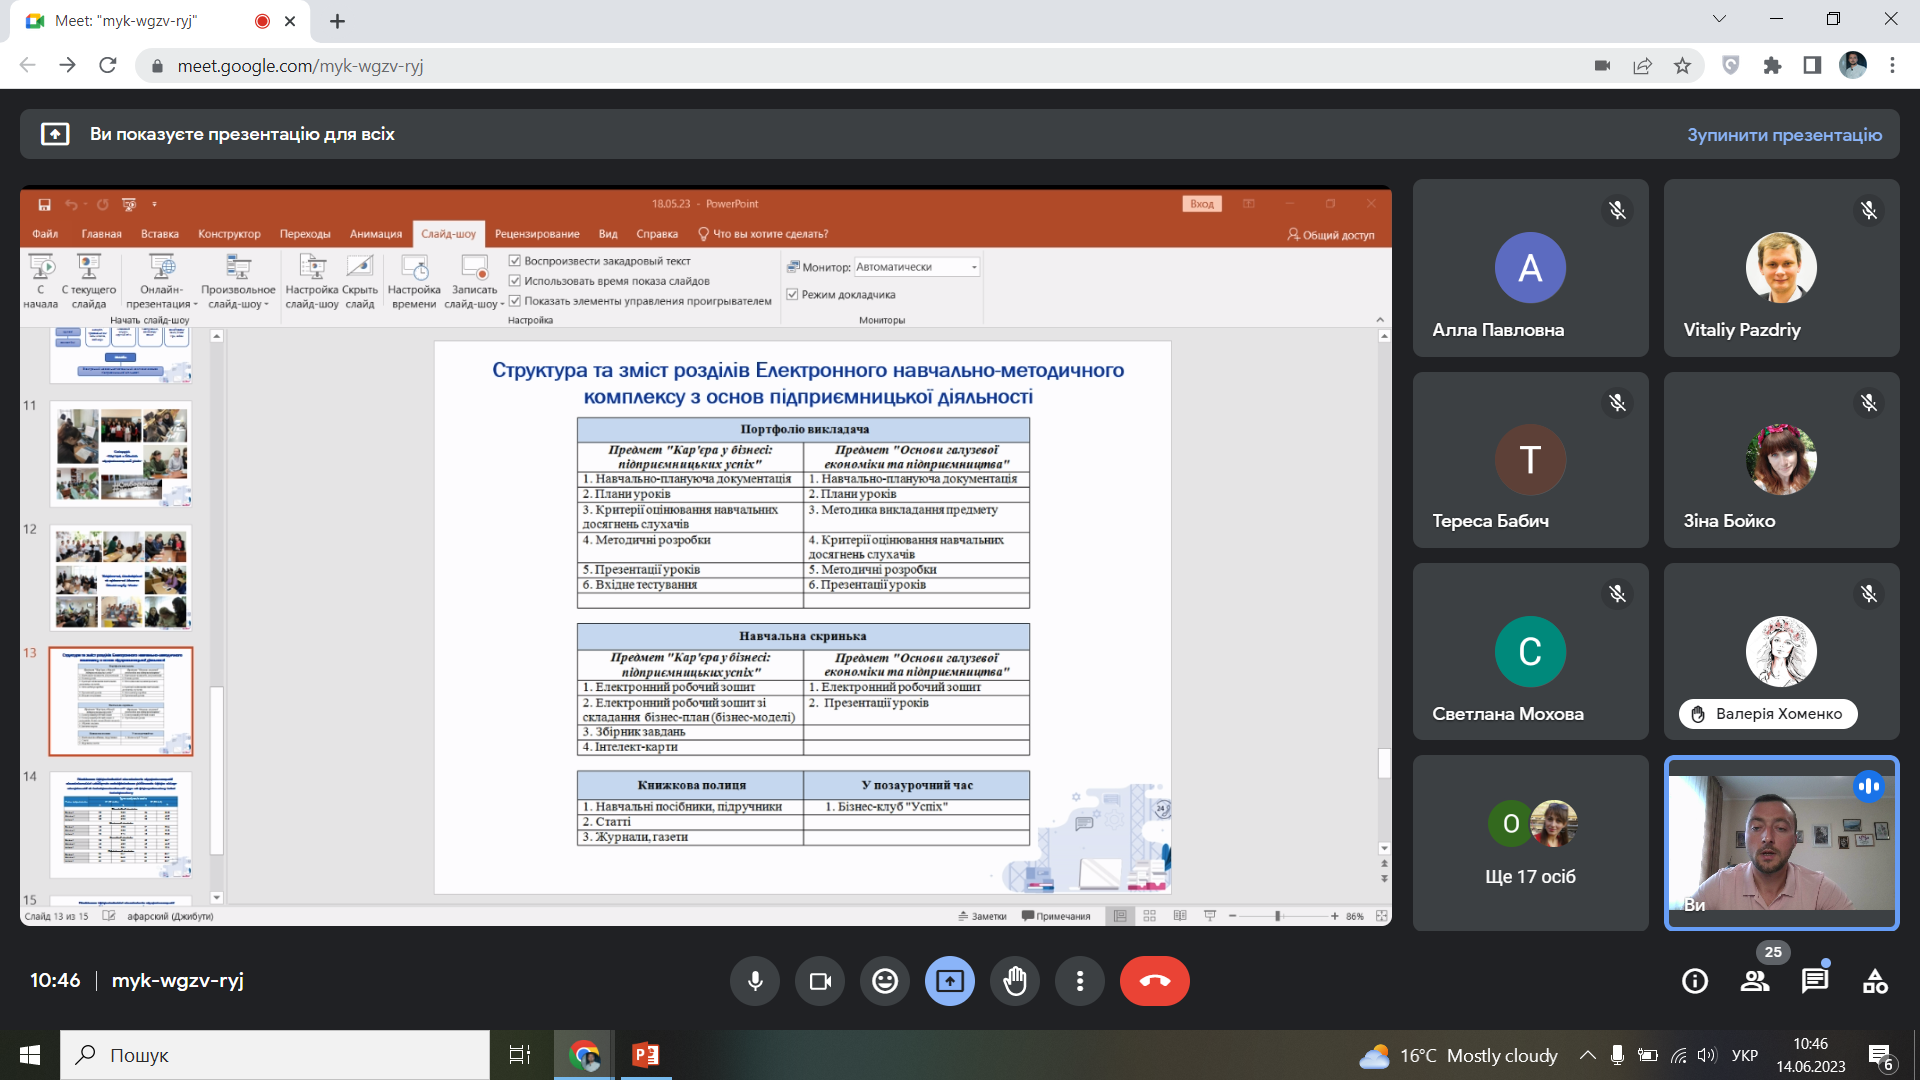Switch to Slide Sorter view
This screenshot has width=1920, height=1080.
click(1150, 916)
